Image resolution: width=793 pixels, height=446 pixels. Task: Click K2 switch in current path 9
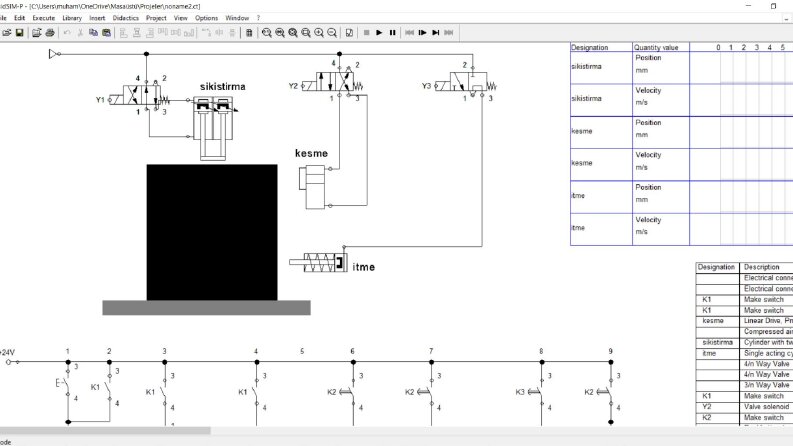(603, 392)
